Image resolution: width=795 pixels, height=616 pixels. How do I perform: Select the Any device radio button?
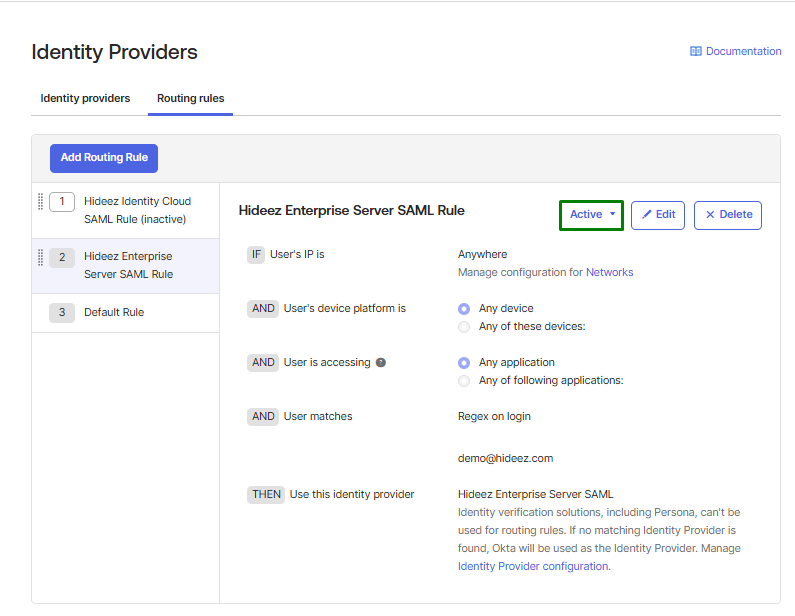click(464, 309)
